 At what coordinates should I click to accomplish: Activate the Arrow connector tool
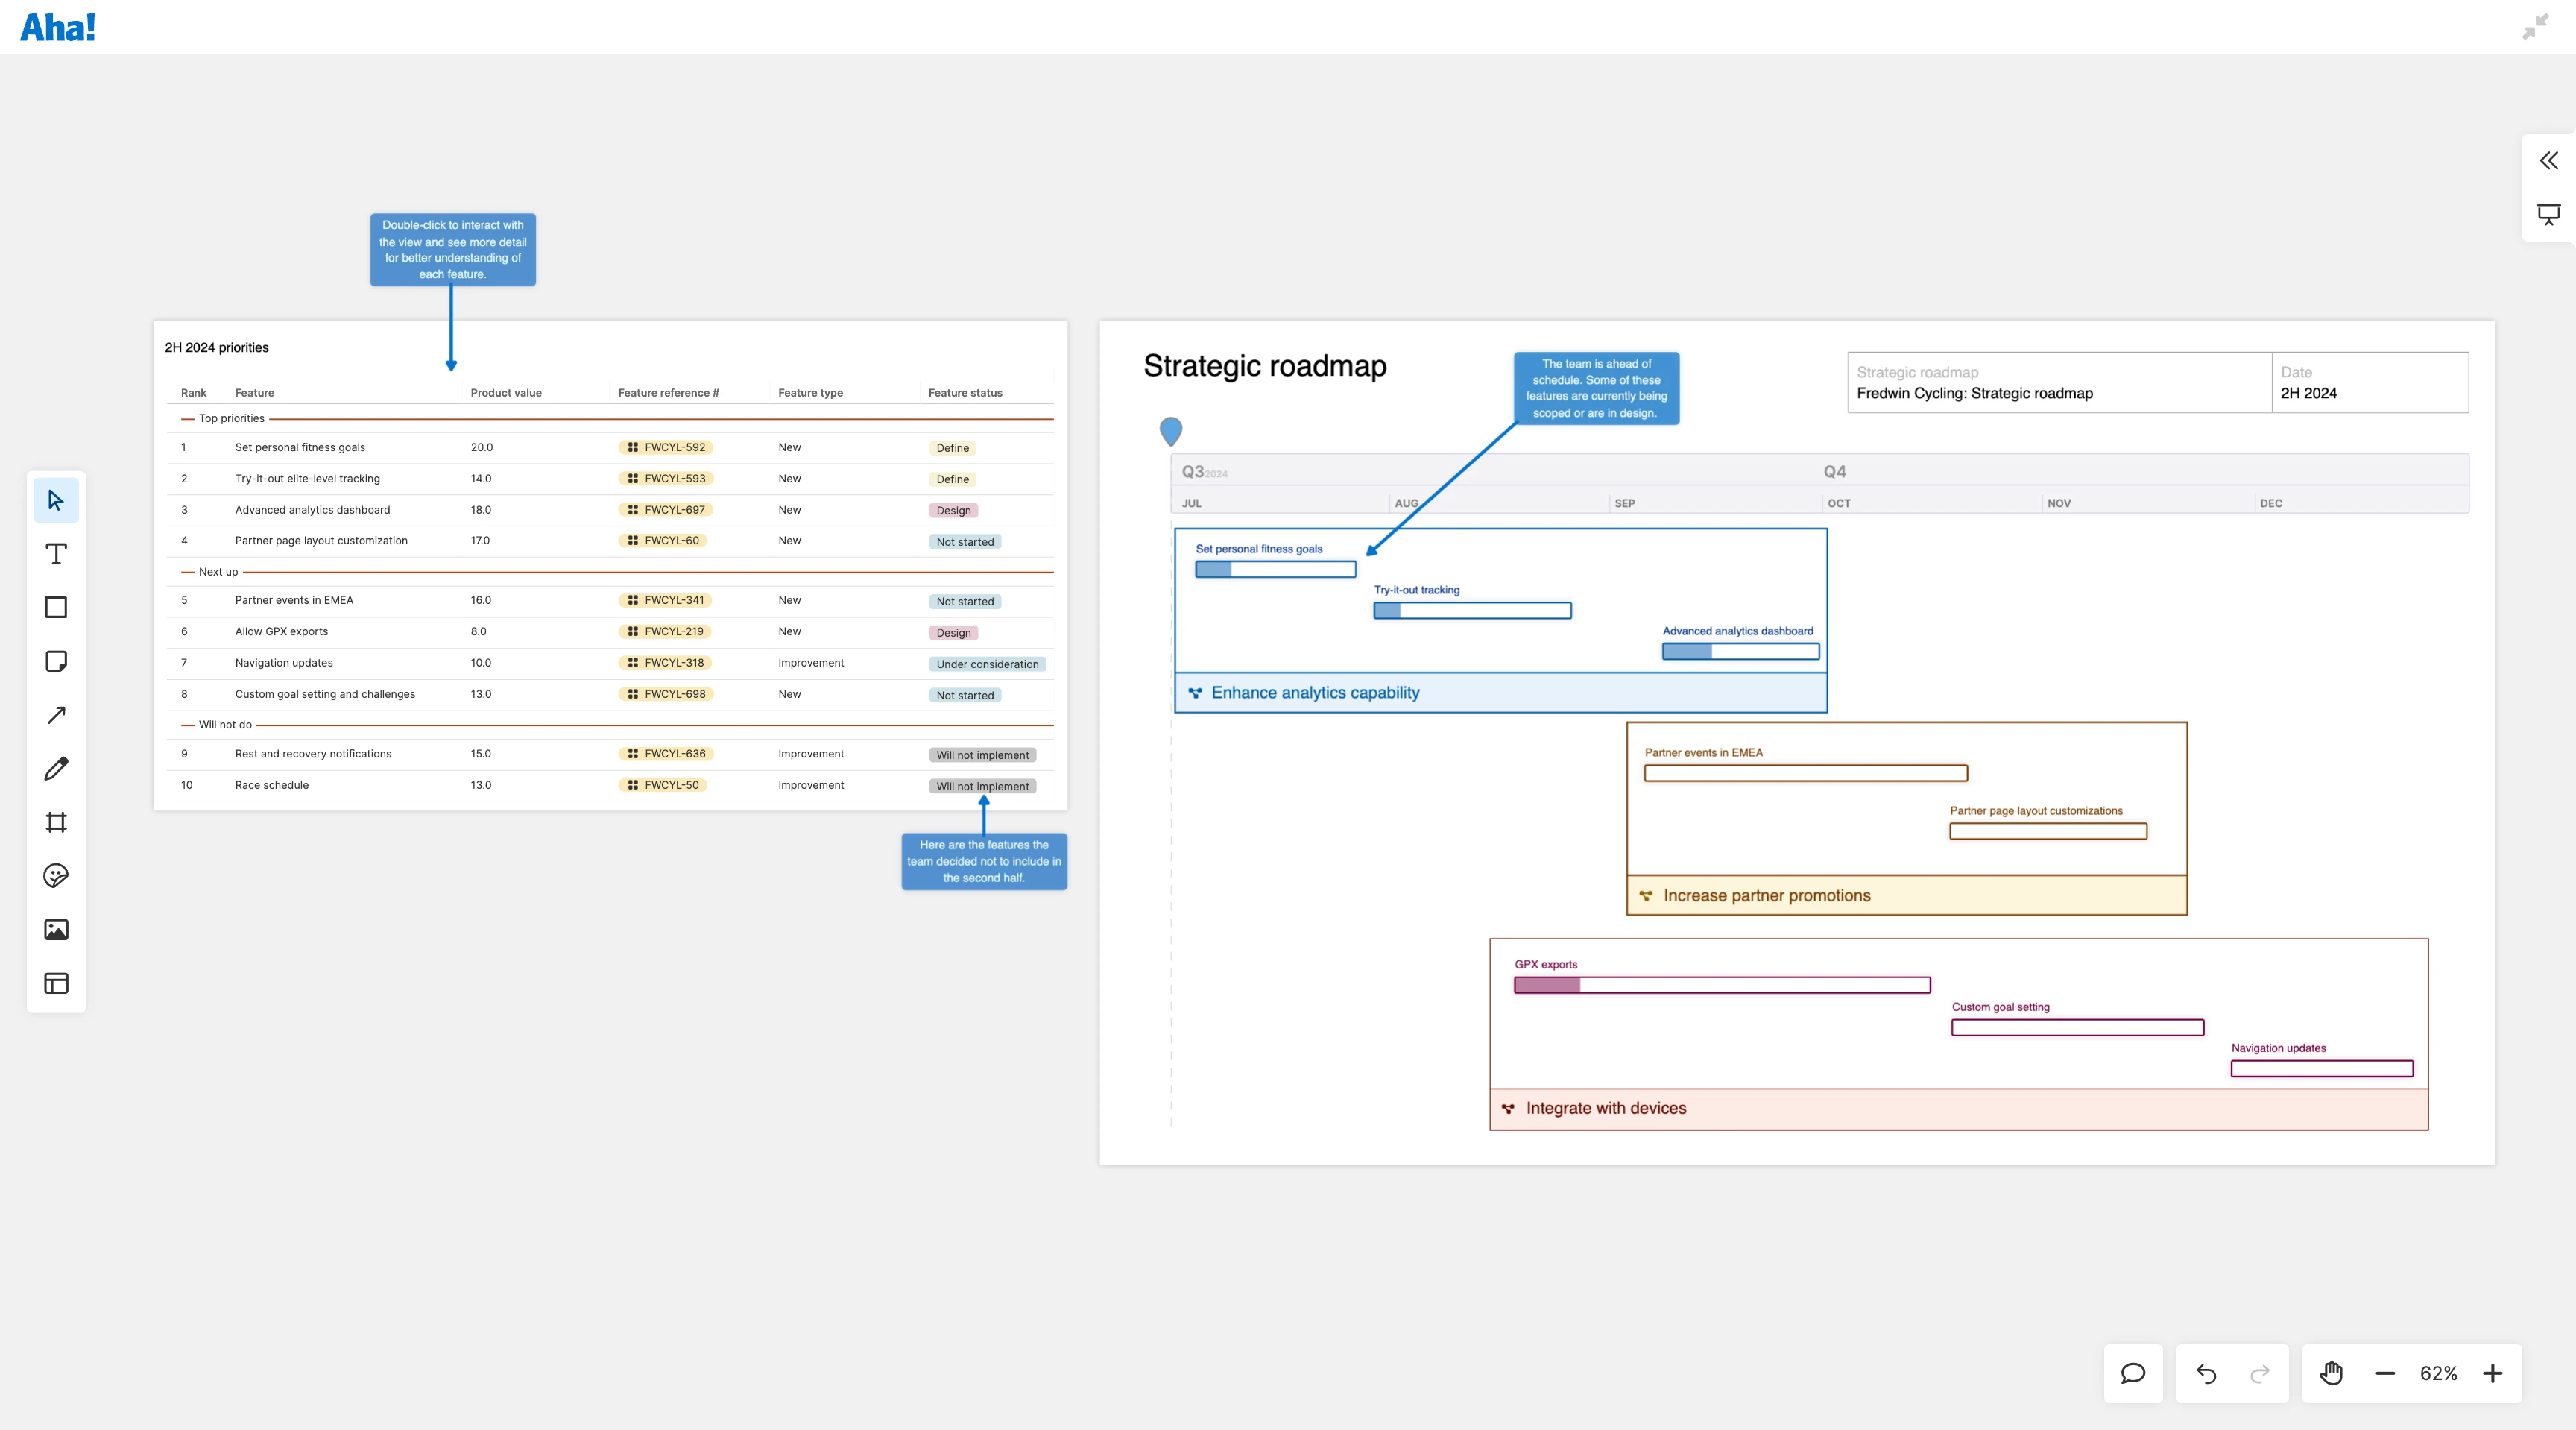[56, 715]
